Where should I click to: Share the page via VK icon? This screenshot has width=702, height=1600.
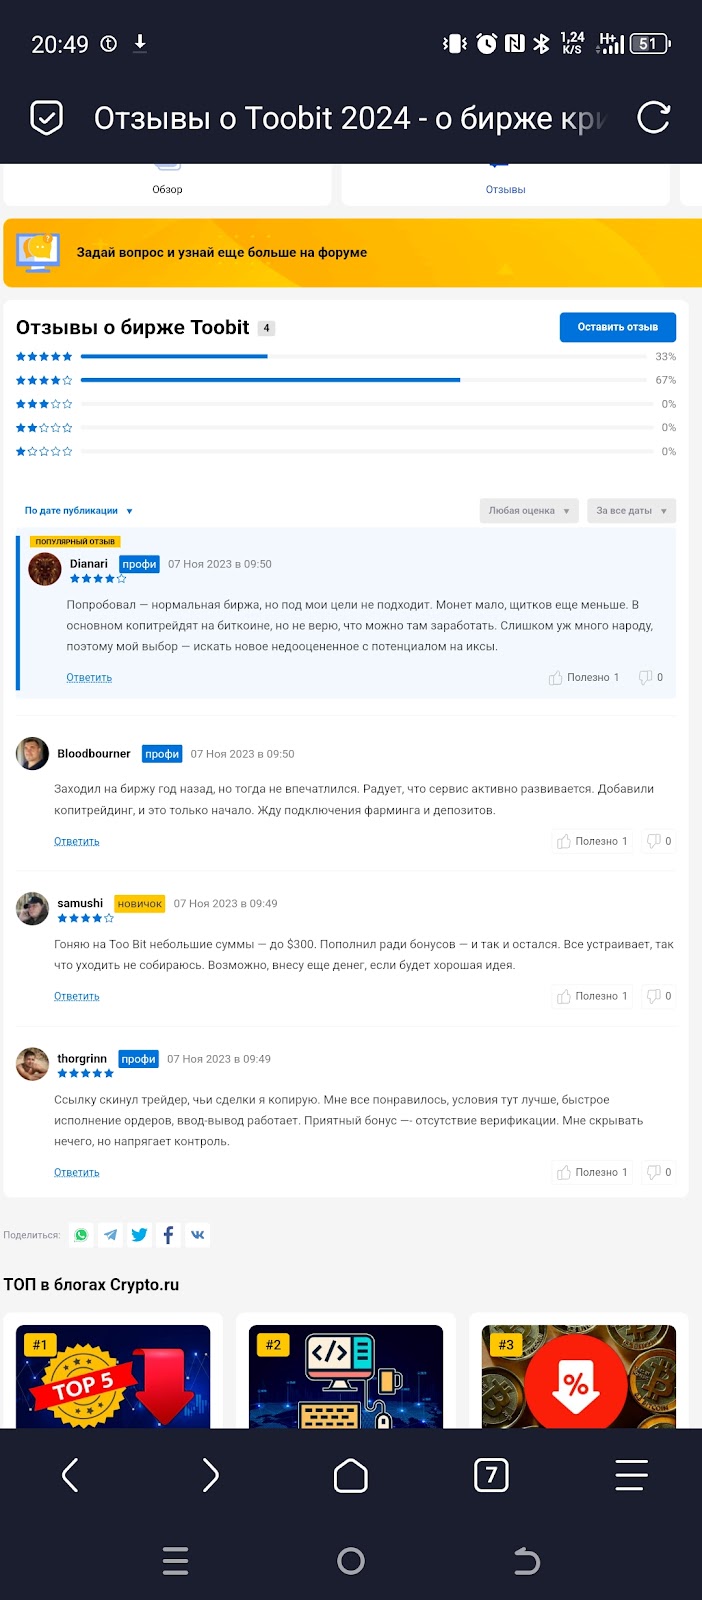197,1235
